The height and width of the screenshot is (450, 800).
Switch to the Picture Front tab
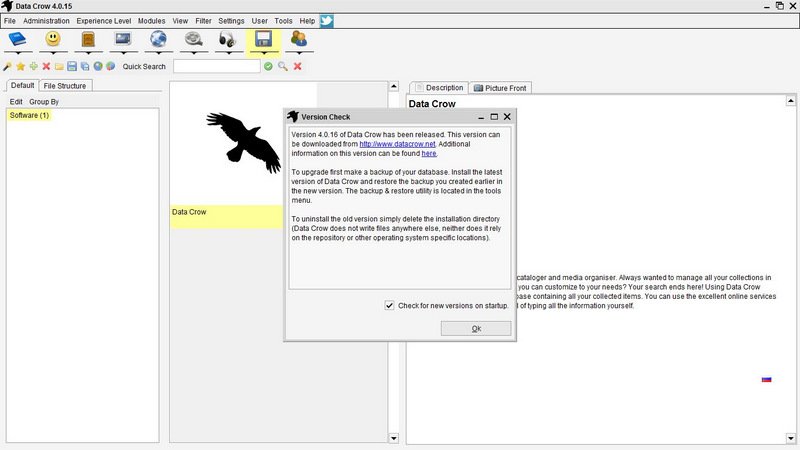tap(500, 88)
